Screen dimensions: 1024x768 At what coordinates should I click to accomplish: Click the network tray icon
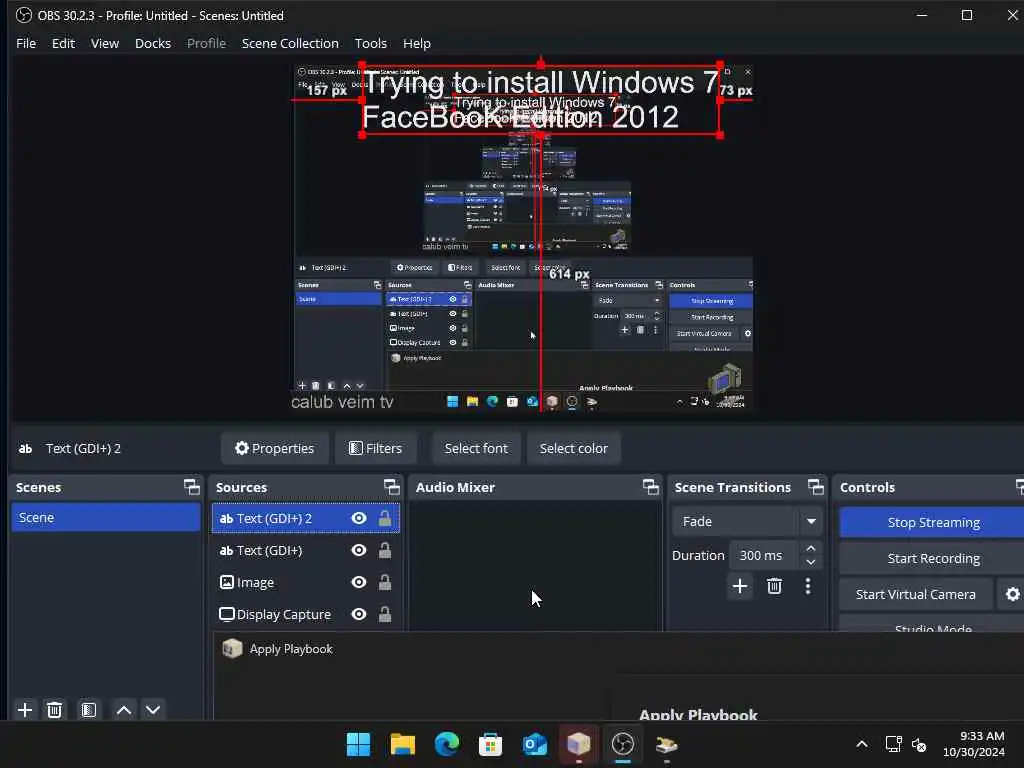[893, 744]
